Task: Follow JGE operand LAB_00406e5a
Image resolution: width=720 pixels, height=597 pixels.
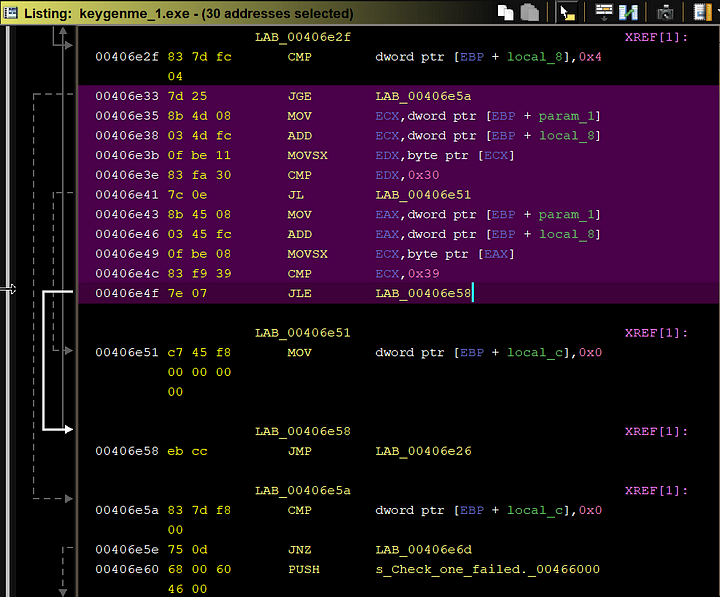Action: click(x=423, y=96)
